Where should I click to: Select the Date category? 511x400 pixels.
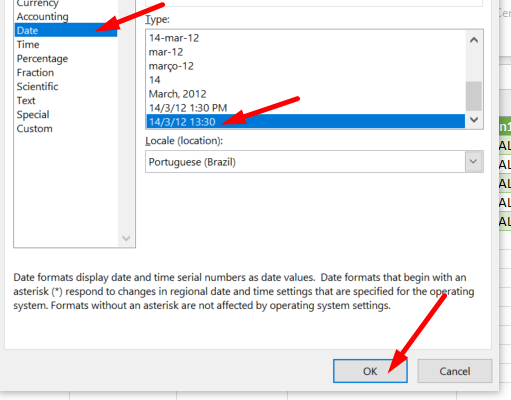click(66, 30)
